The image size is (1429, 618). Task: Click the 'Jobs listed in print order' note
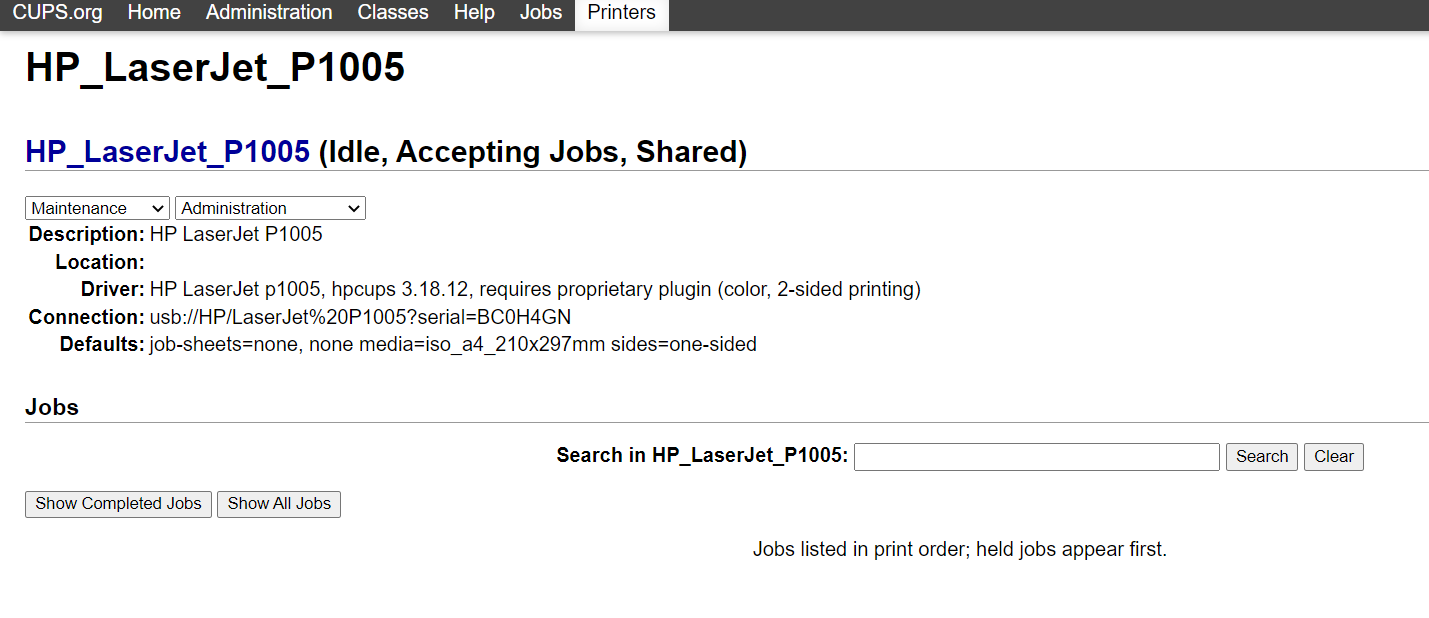(x=959, y=549)
